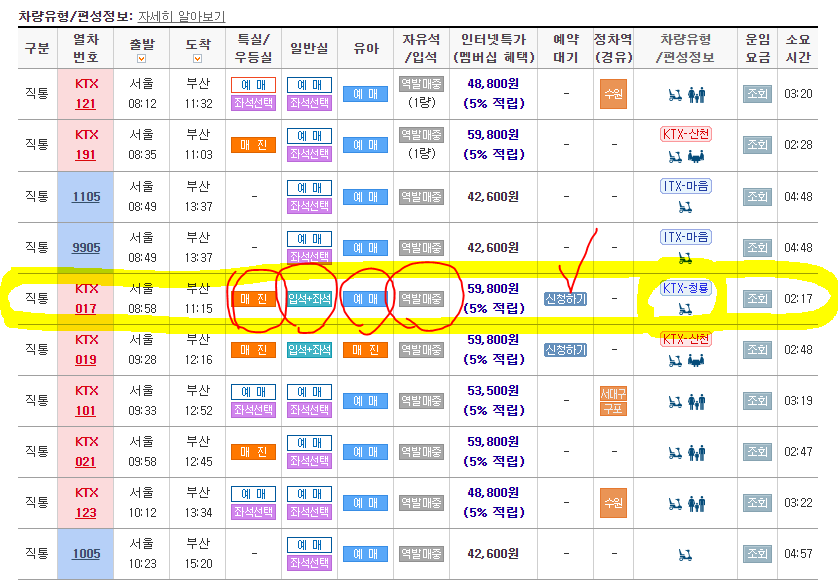Click the wheelchair icon in train 1005 row
The height and width of the screenshot is (586, 838).
pos(685,556)
